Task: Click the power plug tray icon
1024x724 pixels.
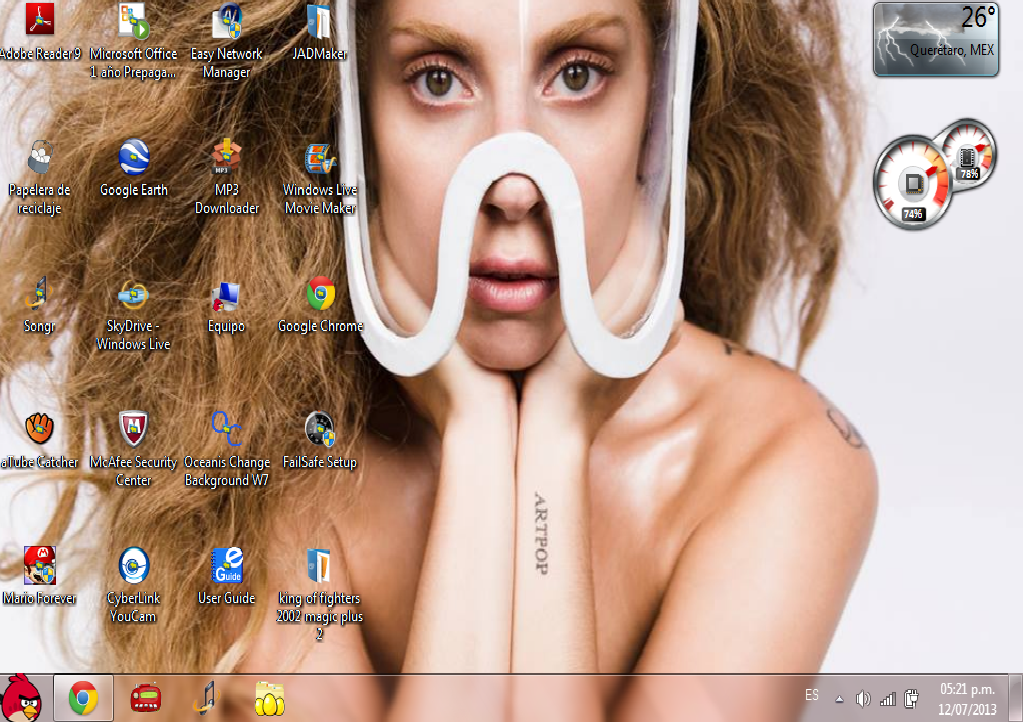Action: [x=912, y=699]
